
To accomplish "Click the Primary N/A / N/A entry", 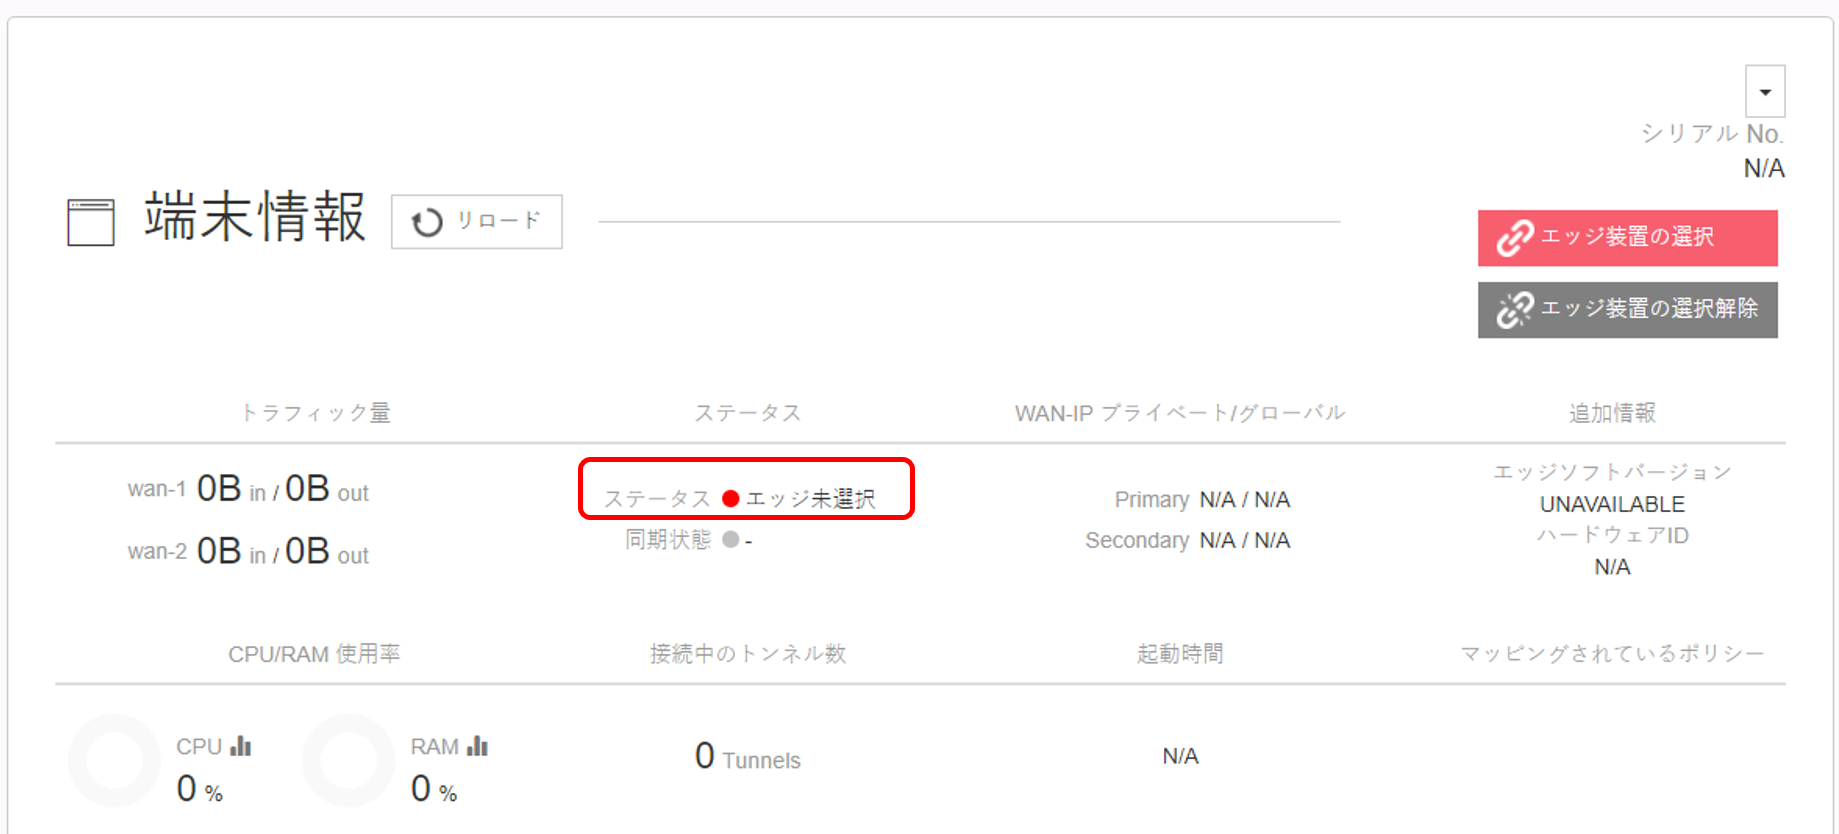I will [1202, 499].
